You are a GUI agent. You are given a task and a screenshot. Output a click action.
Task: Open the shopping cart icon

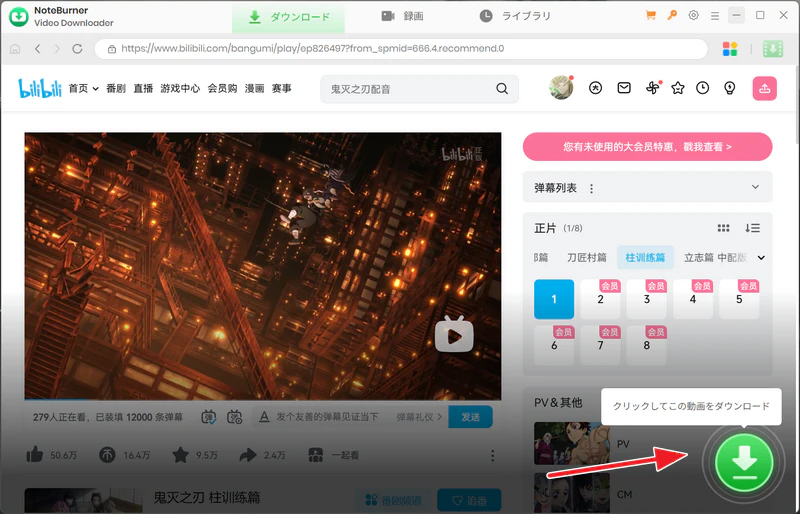coord(651,15)
